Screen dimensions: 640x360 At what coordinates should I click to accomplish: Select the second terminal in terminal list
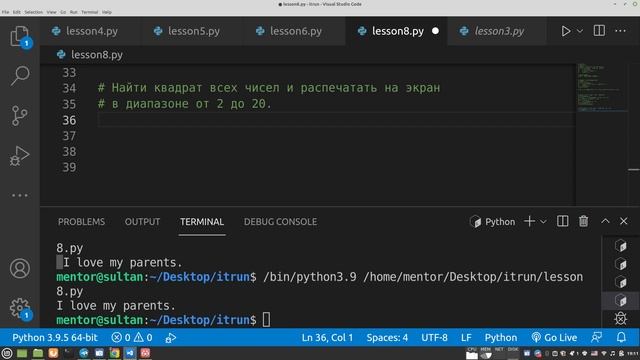621,264
